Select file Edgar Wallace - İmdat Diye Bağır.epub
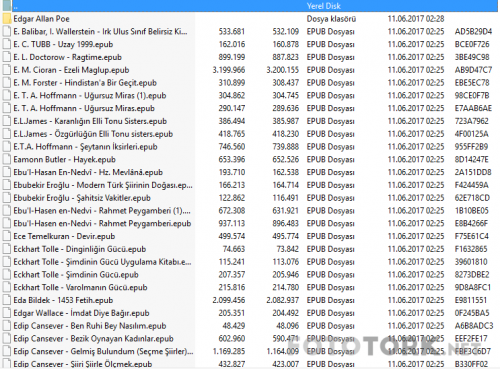This screenshot has width=500, height=369. (81, 313)
